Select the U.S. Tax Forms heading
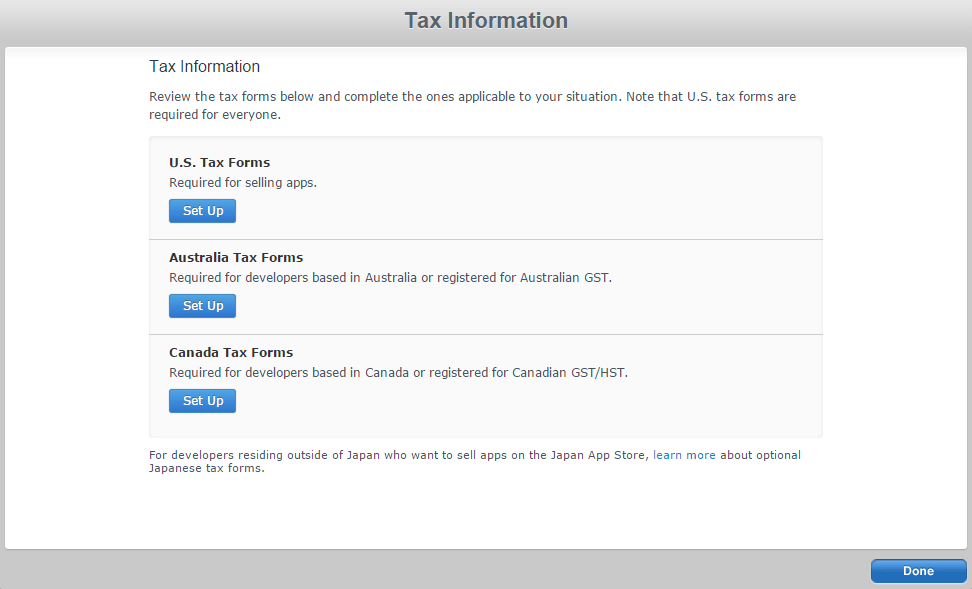The height and width of the screenshot is (589, 972). pyautogui.click(x=219, y=162)
